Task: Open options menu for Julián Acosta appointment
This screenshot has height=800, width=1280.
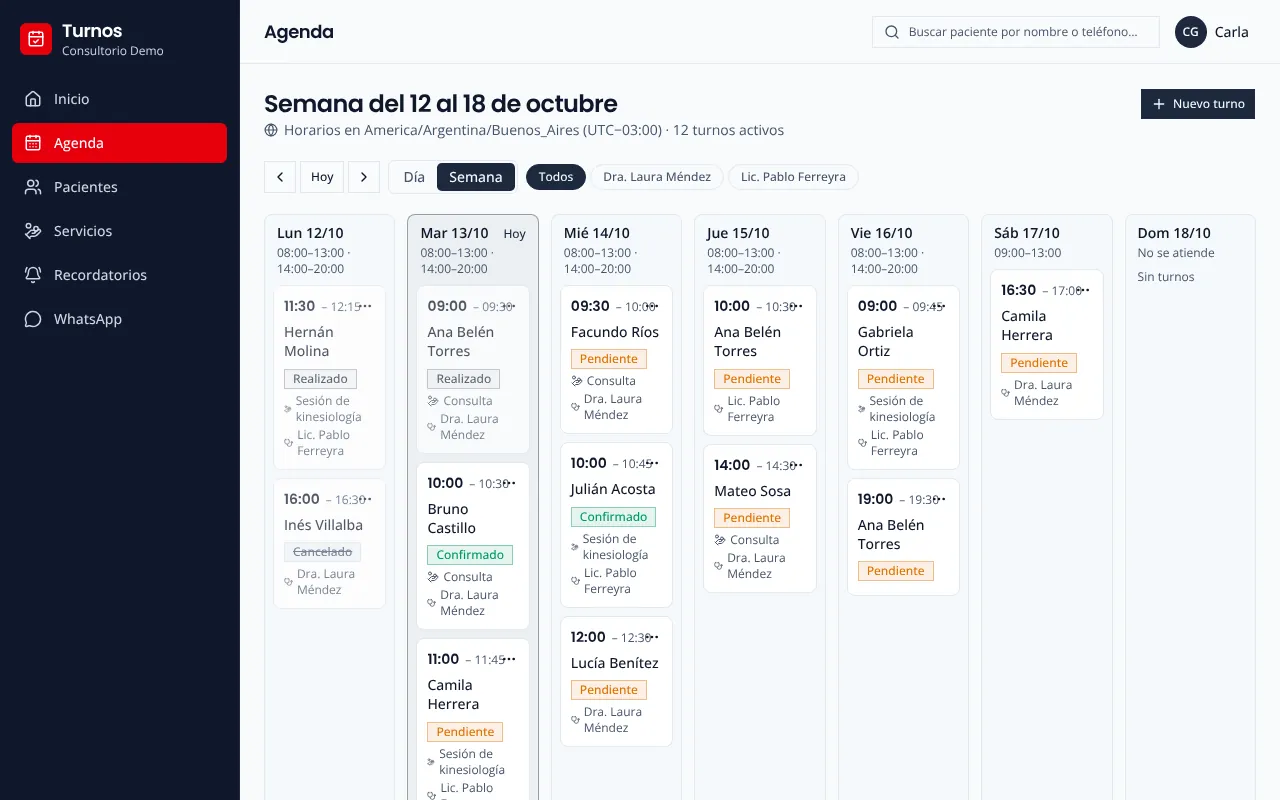Action: [653, 463]
